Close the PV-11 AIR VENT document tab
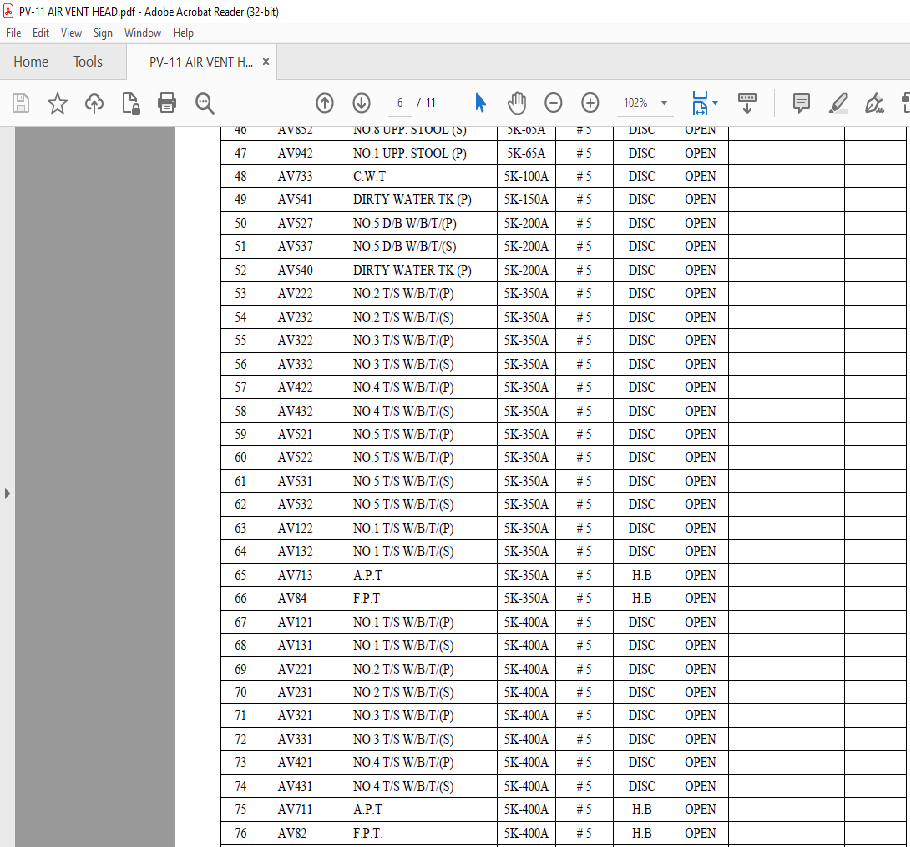Image resolution: width=910 pixels, height=847 pixels. click(x=266, y=62)
